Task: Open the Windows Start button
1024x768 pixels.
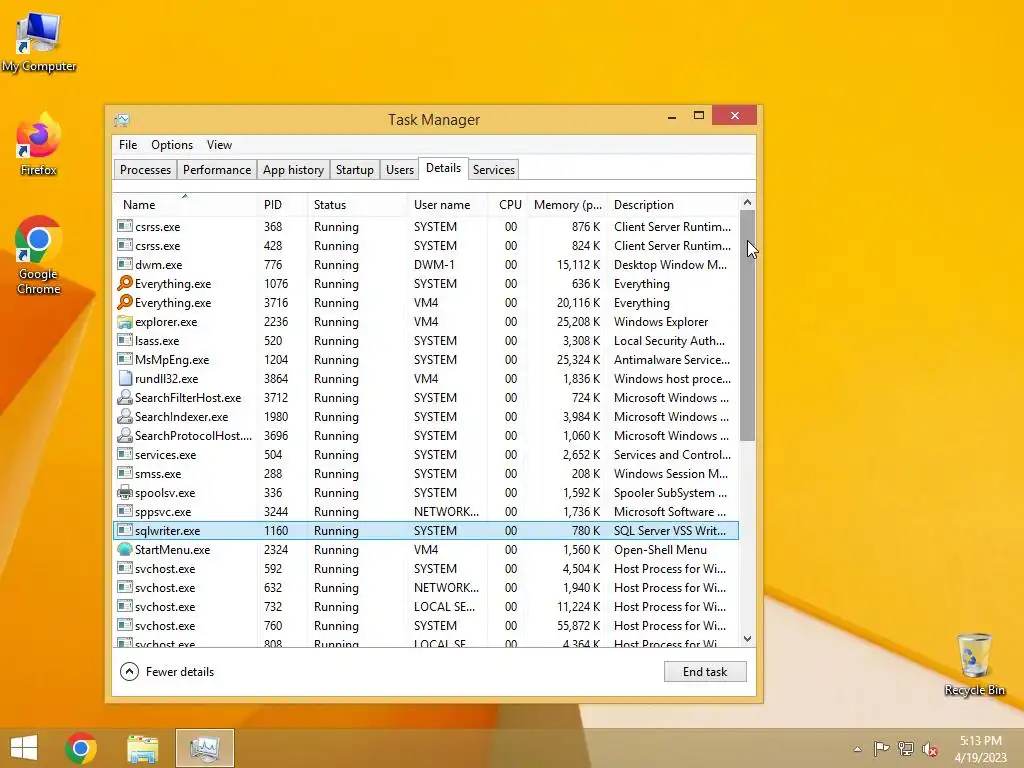Action: coord(24,748)
